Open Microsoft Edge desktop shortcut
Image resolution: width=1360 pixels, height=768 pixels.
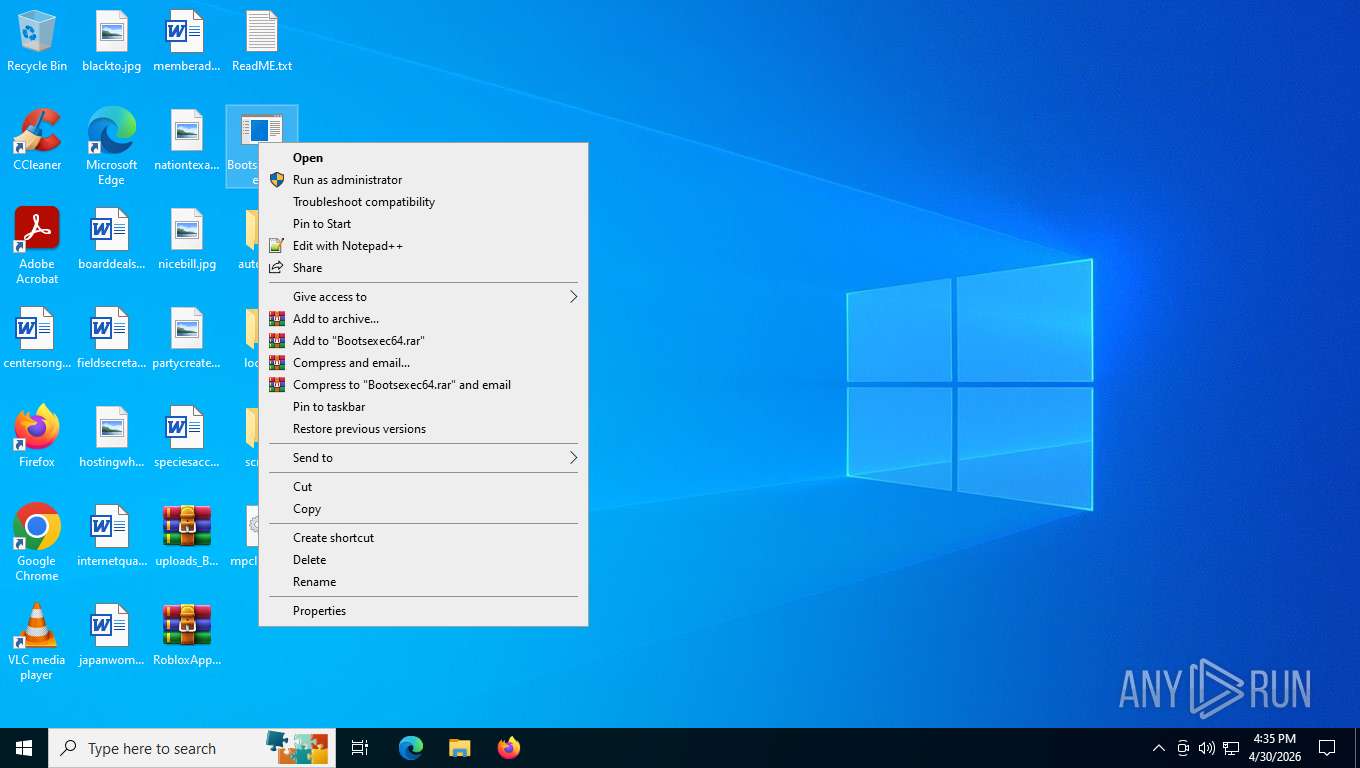point(112,147)
